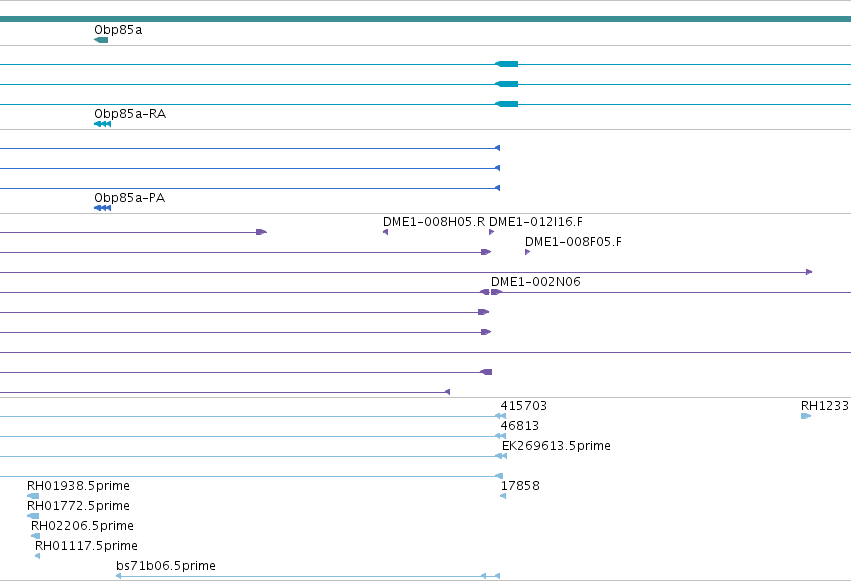Select the RH02206.5prime label
This screenshot has width=851, height=581.
click(x=82, y=526)
